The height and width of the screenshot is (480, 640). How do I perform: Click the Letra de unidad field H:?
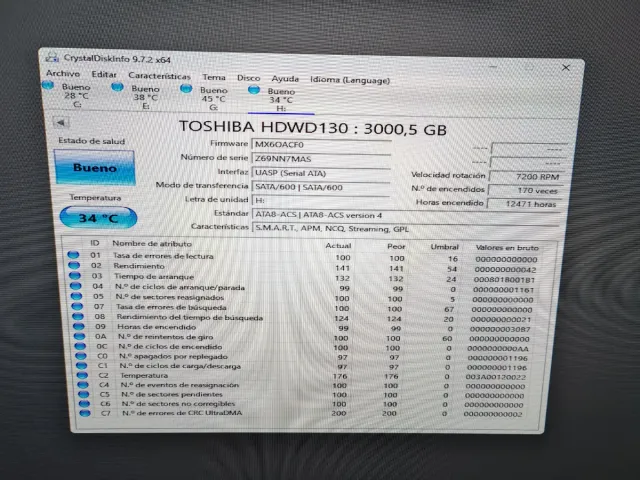322,200
